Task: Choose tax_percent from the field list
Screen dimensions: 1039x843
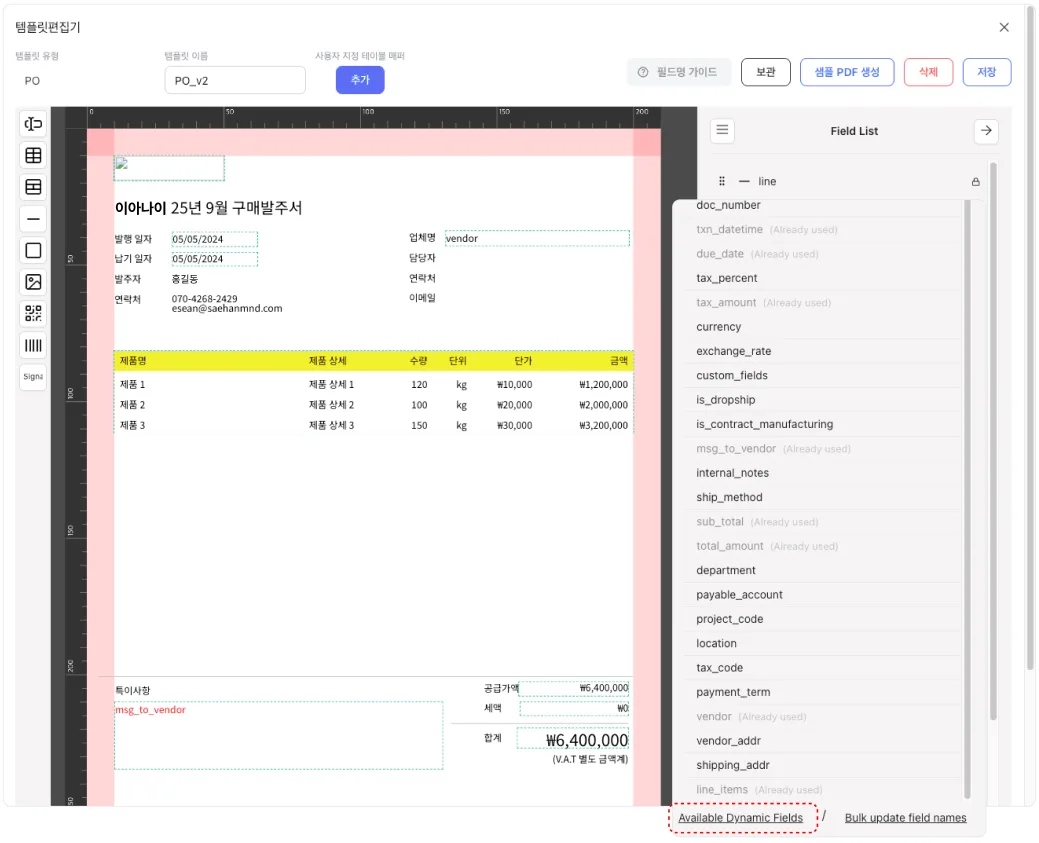Action: (x=727, y=278)
